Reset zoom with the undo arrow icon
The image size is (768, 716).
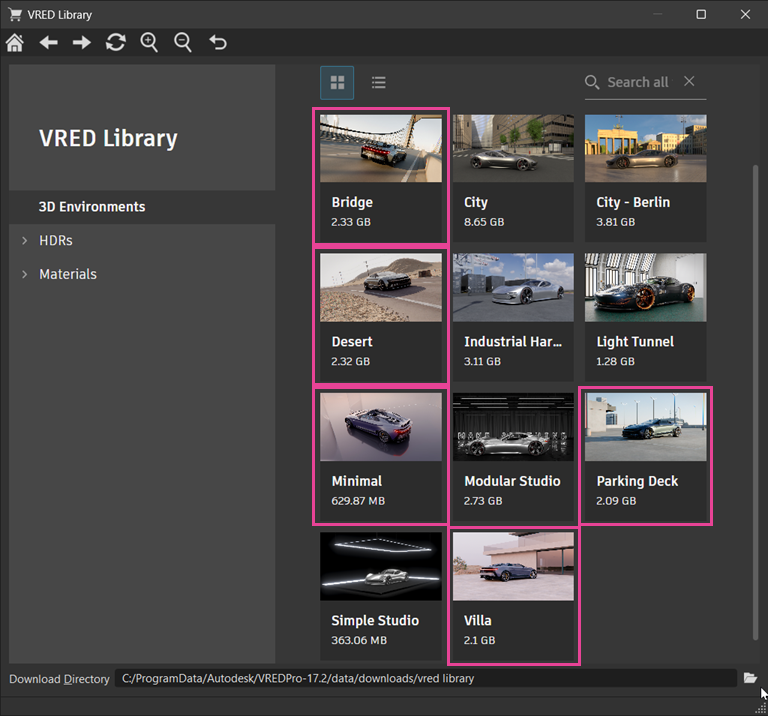pos(218,43)
